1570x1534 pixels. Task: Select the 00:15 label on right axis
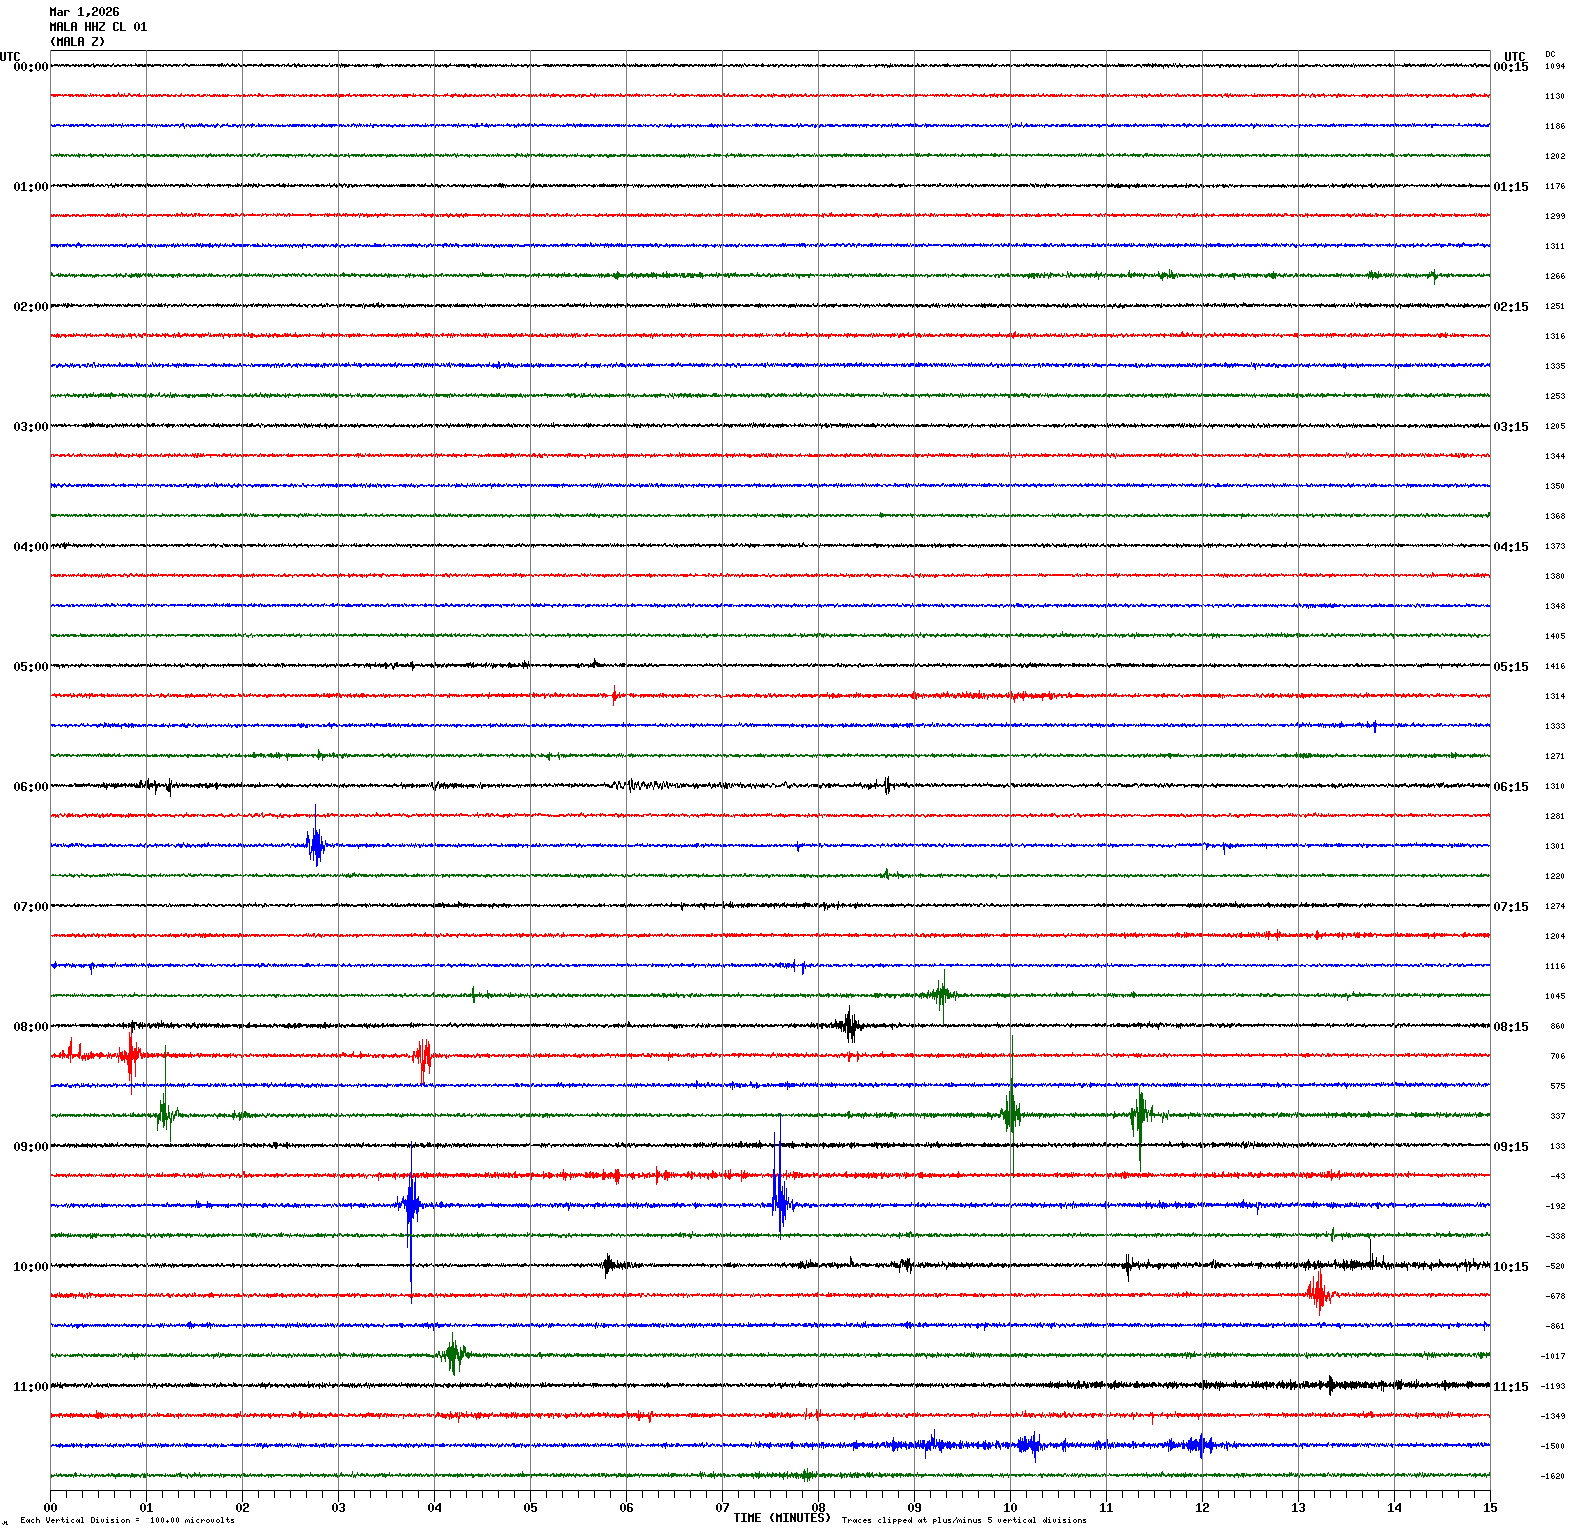coord(1510,67)
